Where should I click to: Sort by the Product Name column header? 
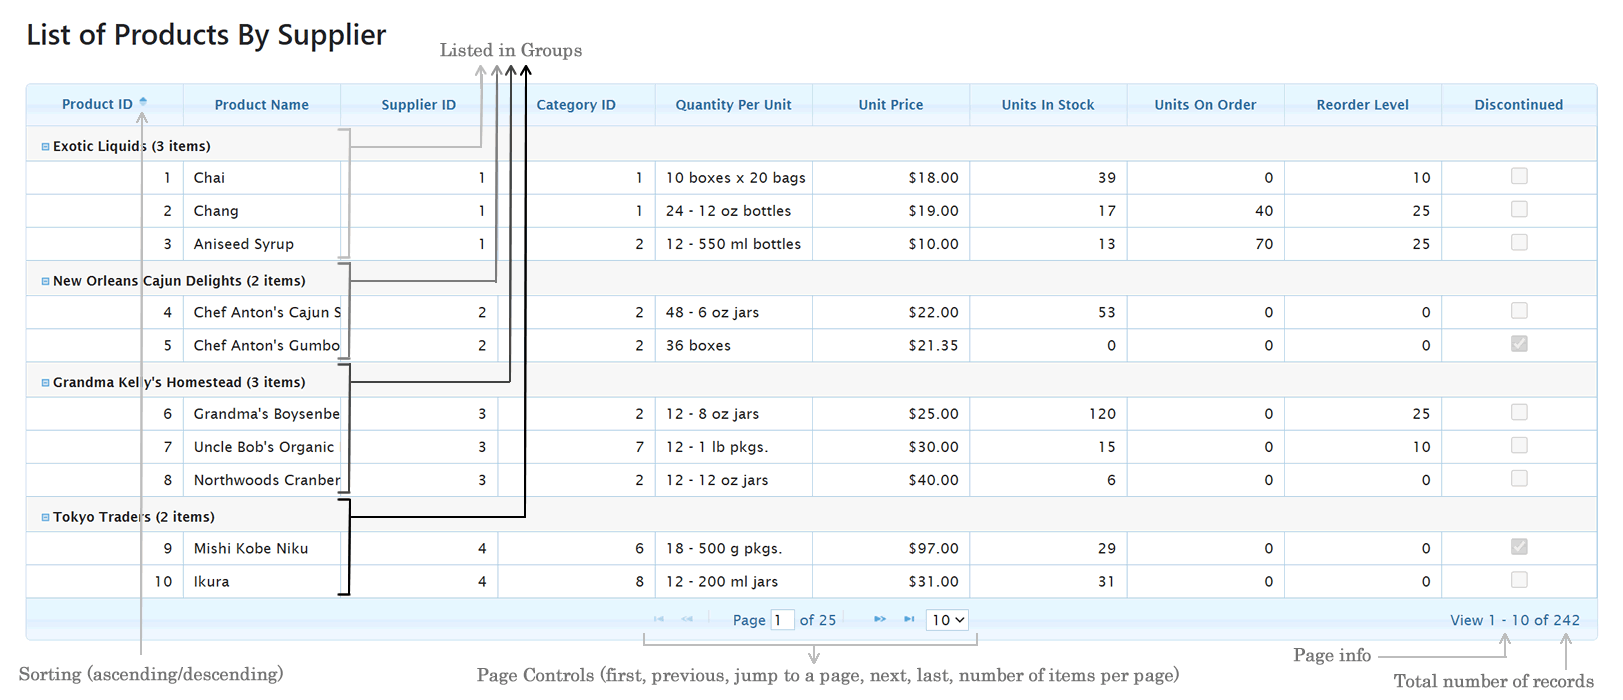pyautogui.click(x=262, y=104)
